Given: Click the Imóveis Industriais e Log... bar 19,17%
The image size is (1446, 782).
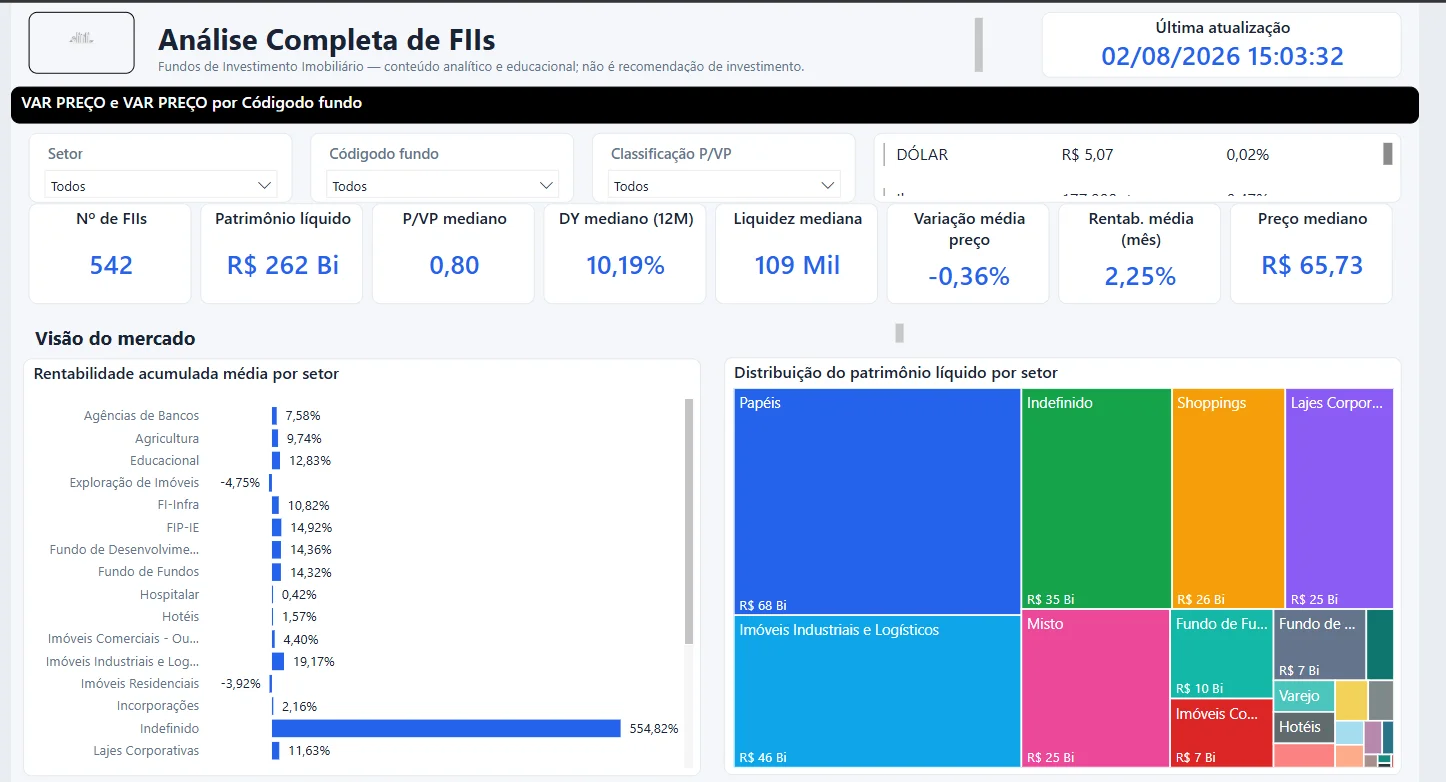Looking at the screenshot, I should coord(278,661).
